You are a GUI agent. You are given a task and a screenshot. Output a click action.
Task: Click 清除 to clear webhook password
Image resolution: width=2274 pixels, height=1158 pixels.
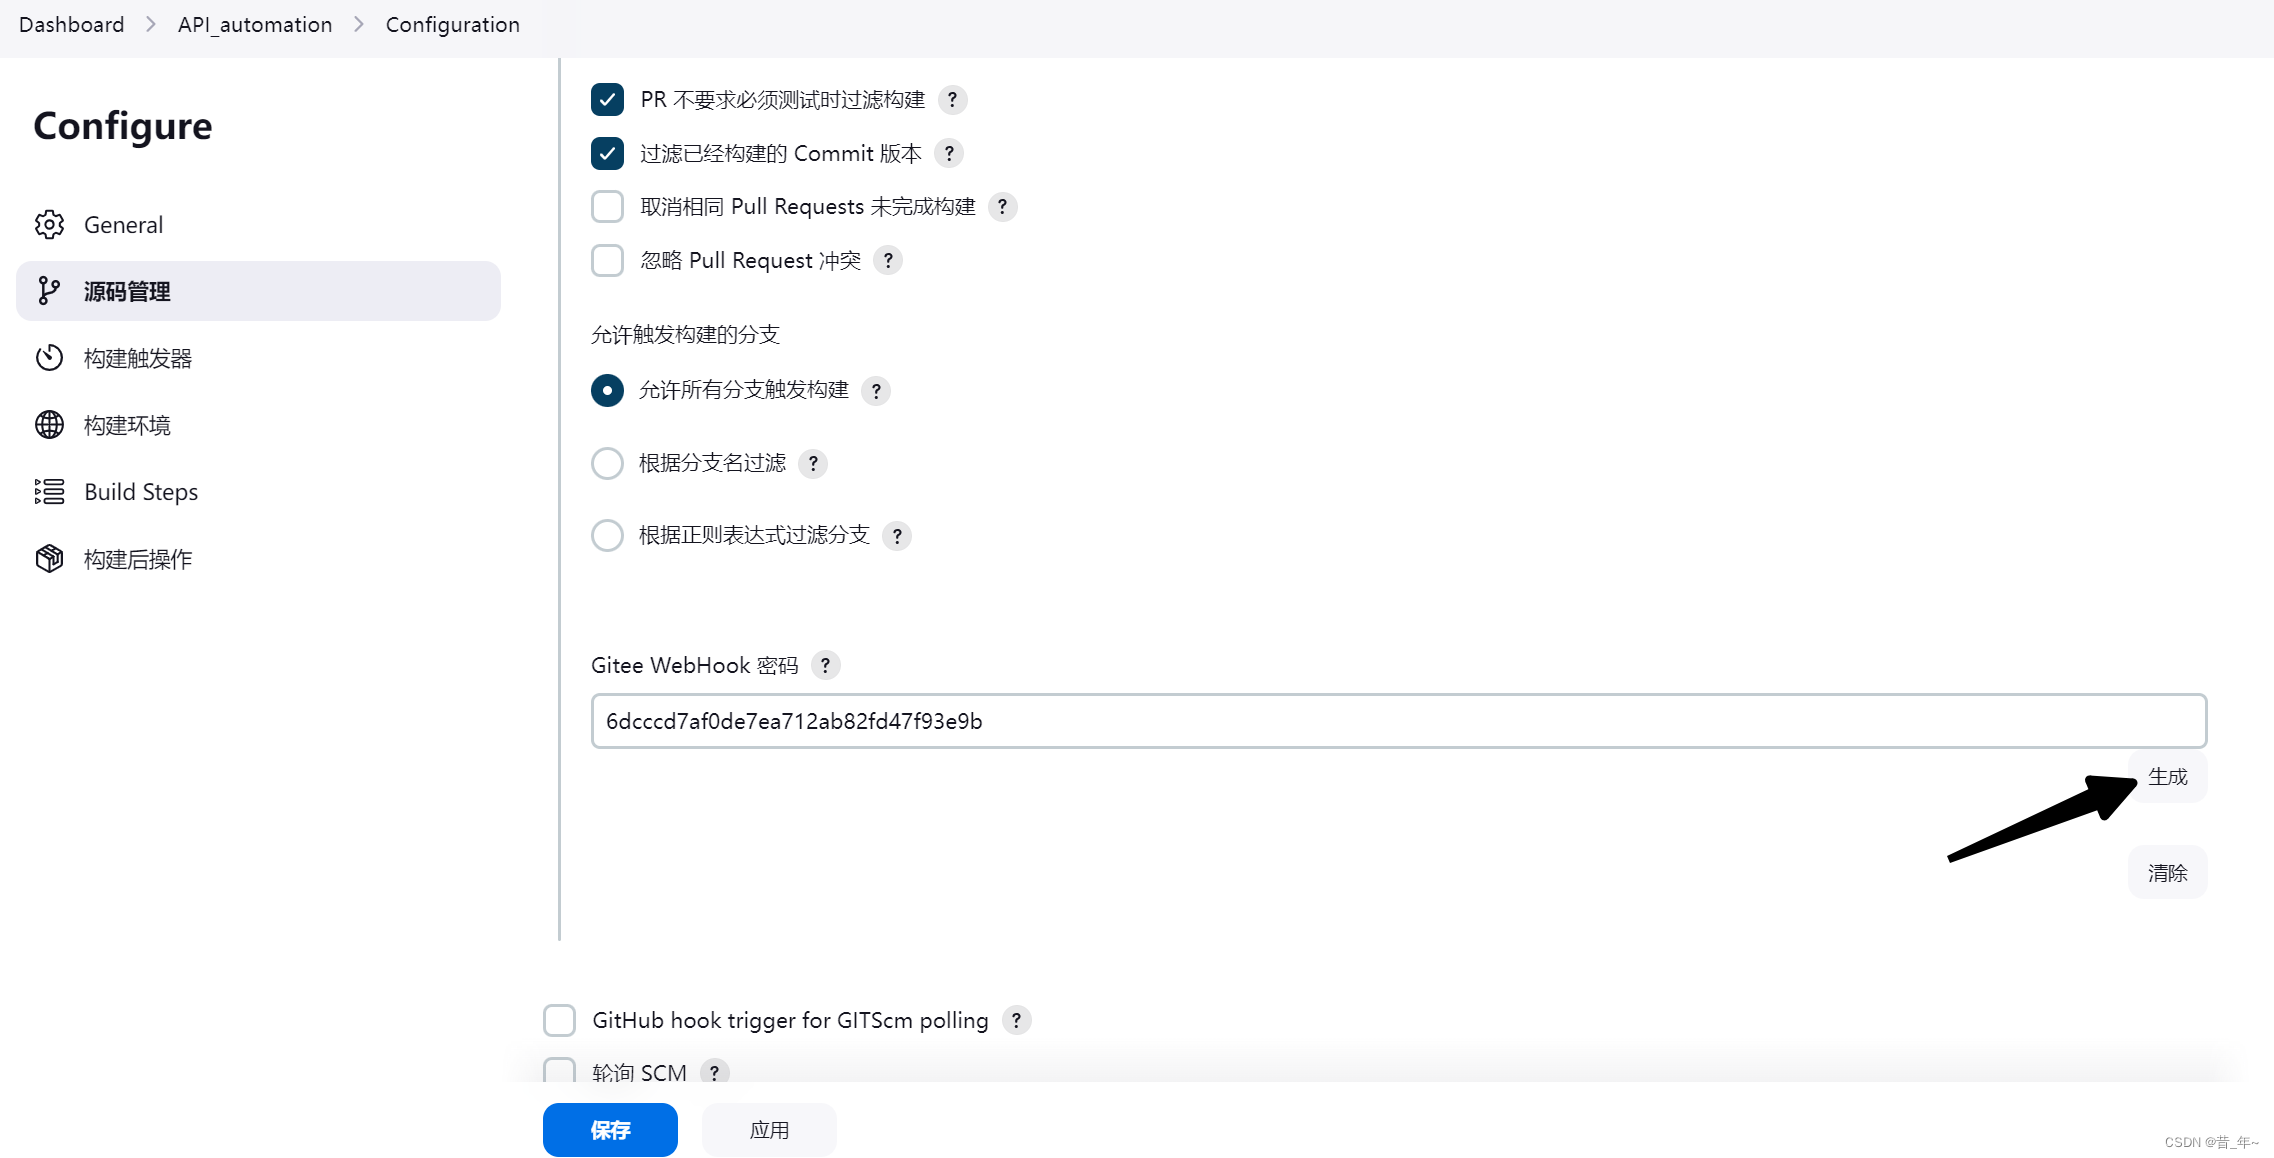(x=2167, y=873)
